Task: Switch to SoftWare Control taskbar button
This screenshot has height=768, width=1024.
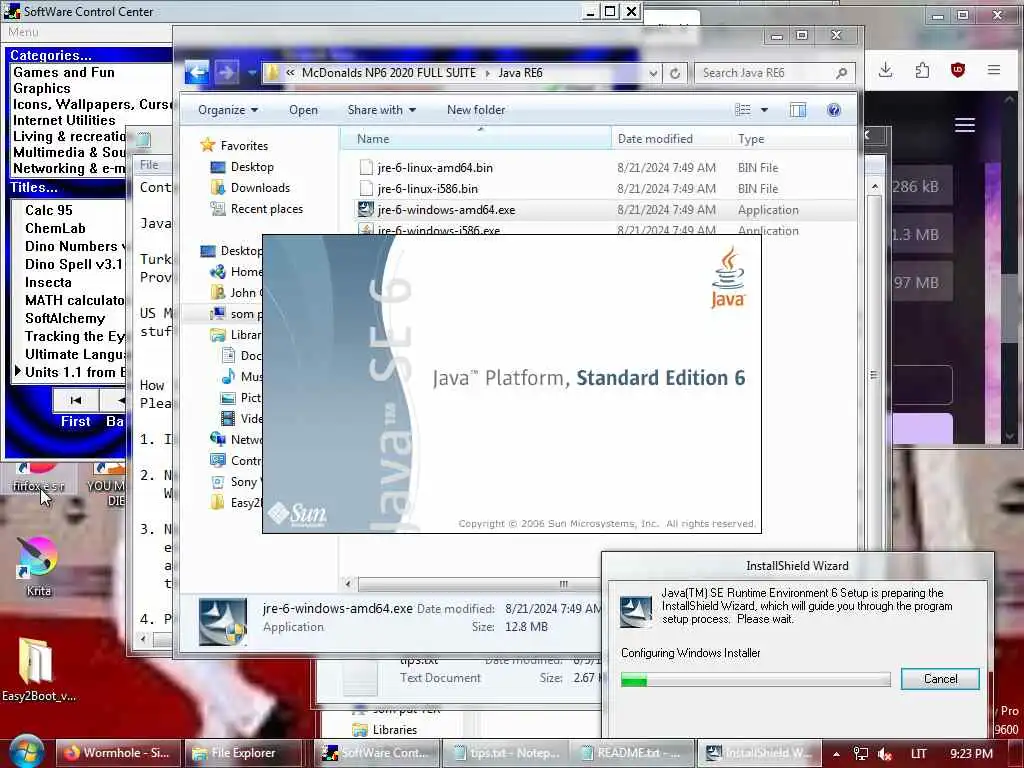Action: [x=377, y=753]
